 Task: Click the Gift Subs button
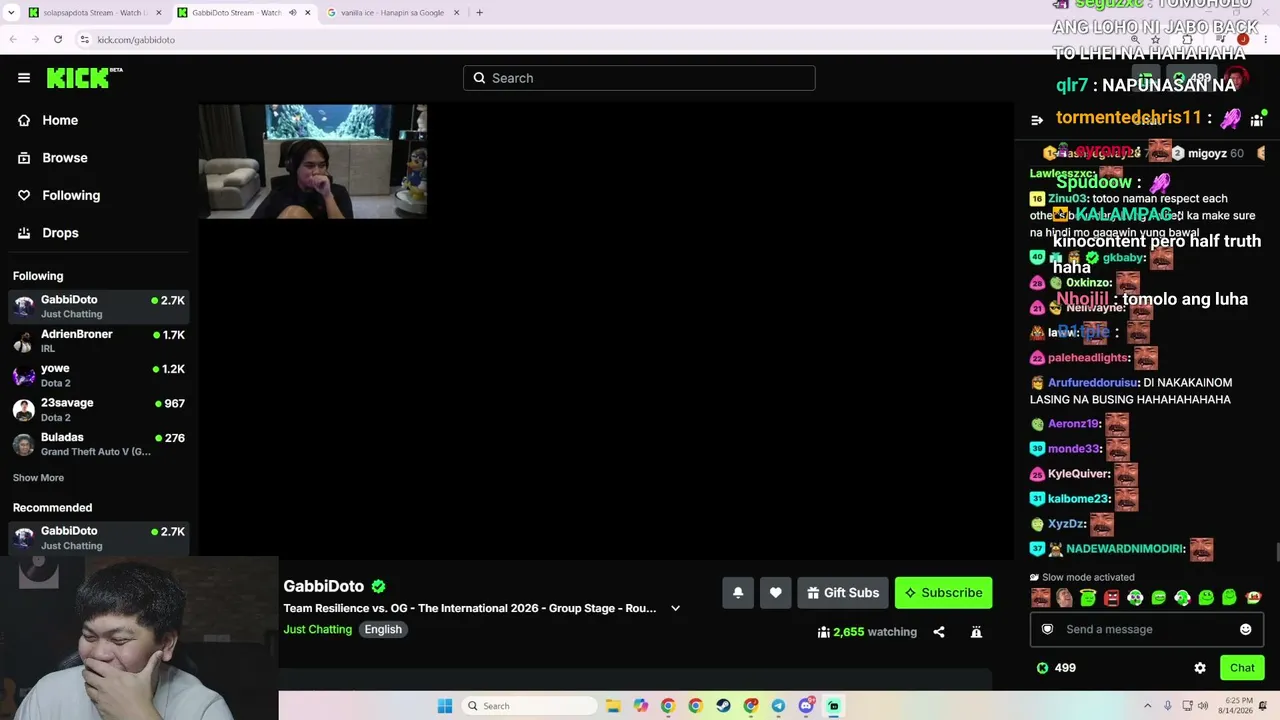(x=842, y=593)
